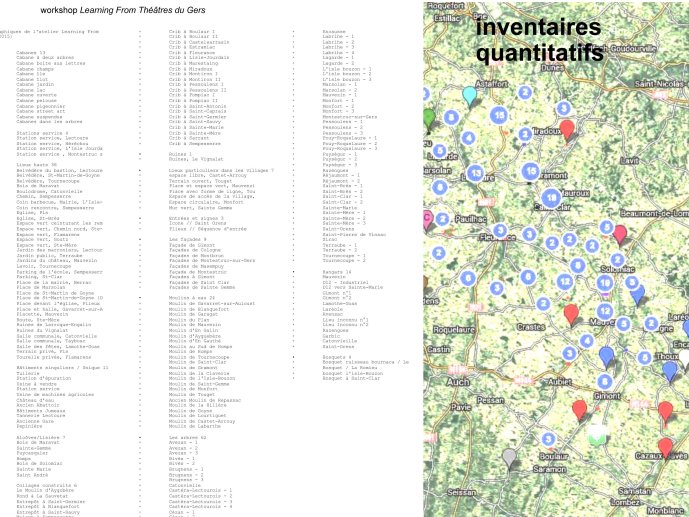The width and height of the screenshot is (689, 517).
Task: Click the workshop Learning From Théâtres du Gers title
Action: click(x=123, y=10)
